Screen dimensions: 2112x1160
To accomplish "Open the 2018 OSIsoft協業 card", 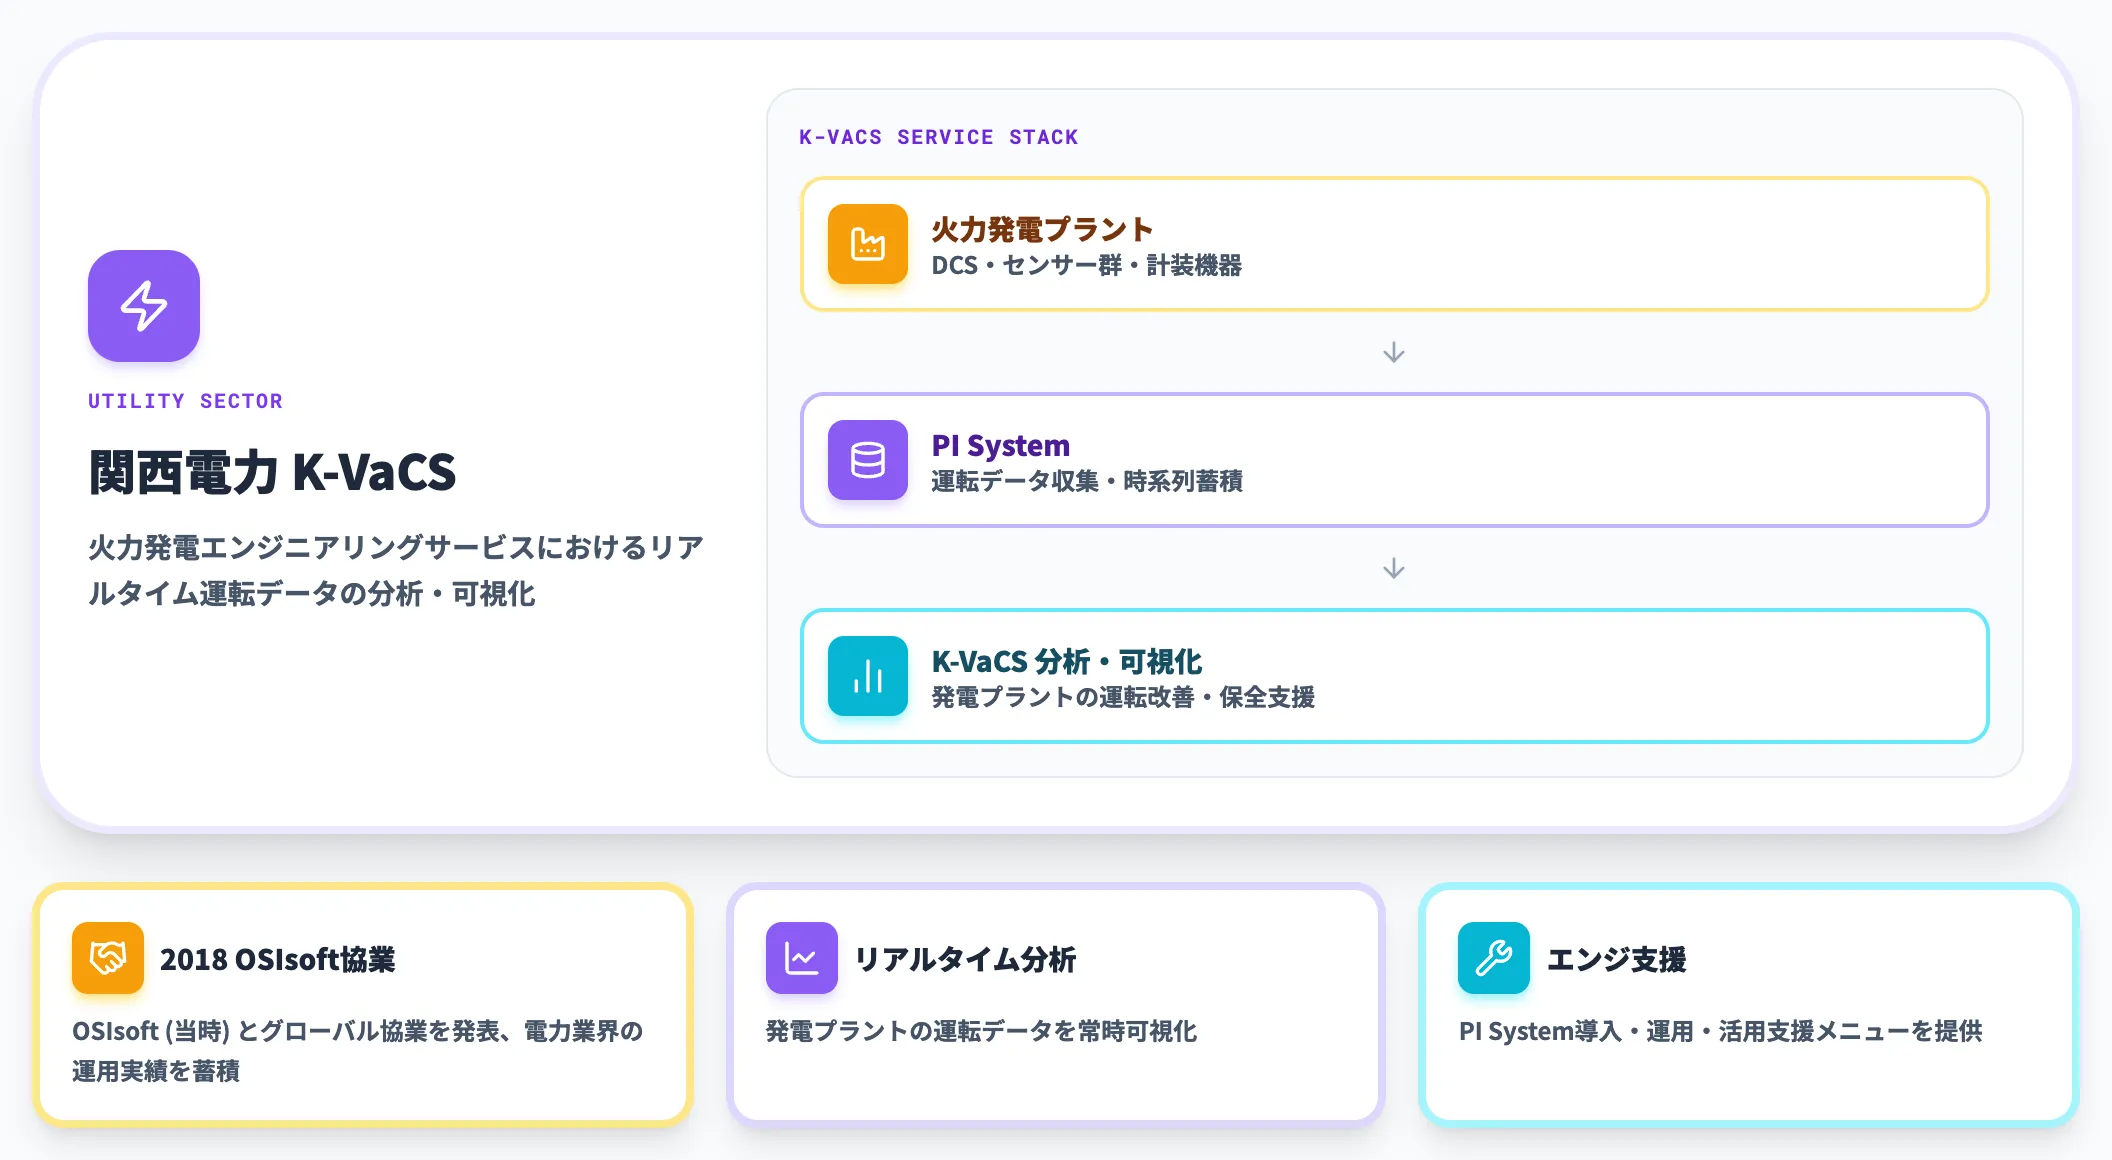I will coord(363,1005).
